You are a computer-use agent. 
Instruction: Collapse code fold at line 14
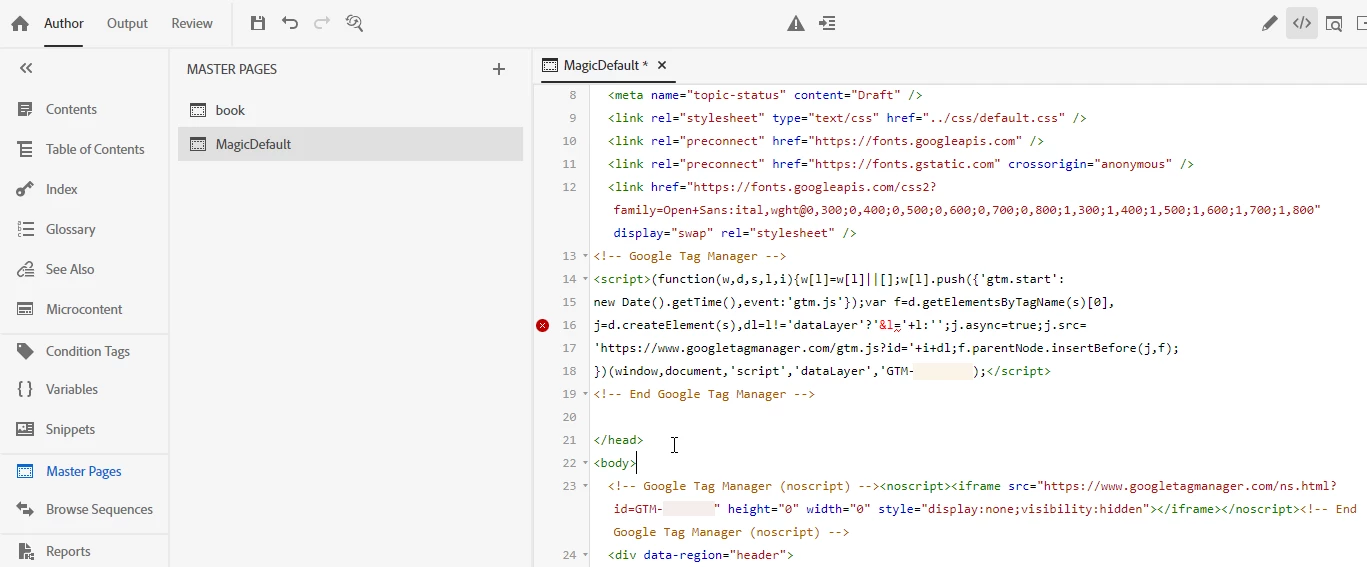(586, 279)
